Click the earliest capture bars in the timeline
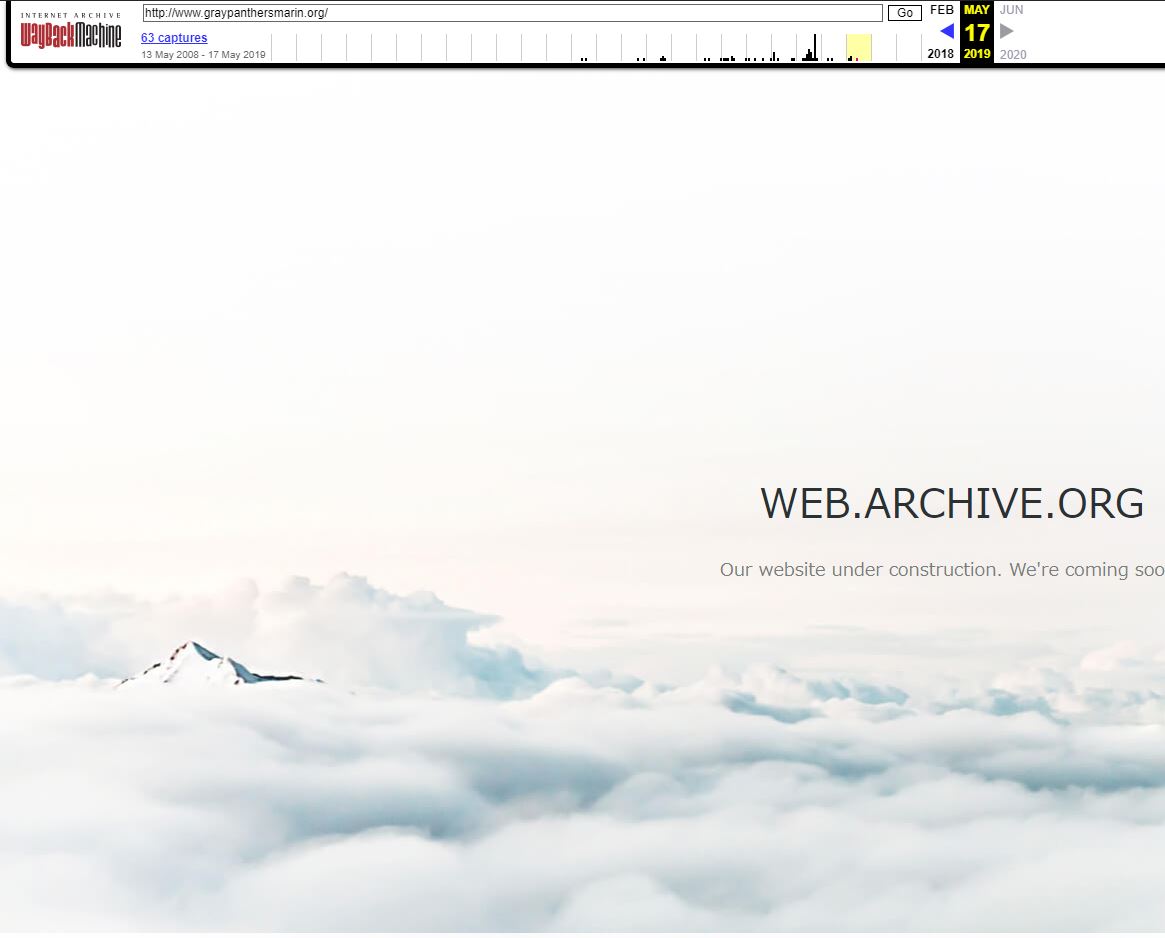Image resolution: width=1165 pixels, height=938 pixels. pyautogui.click(x=584, y=58)
